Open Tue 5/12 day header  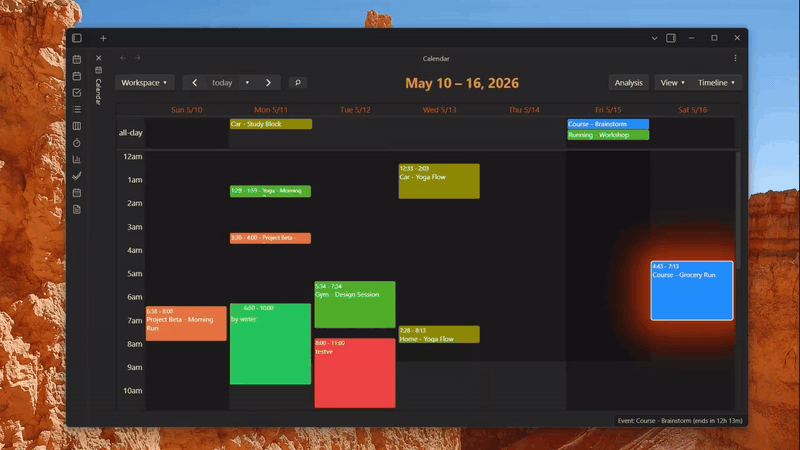coord(355,110)
